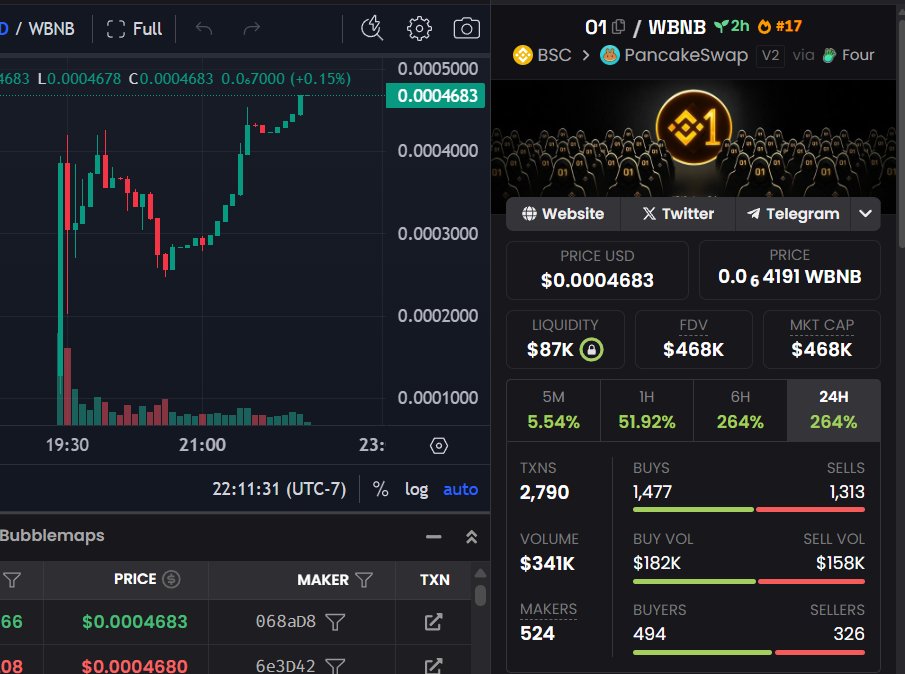Viewport: 905px width, 674px height.
Task: Click the BSC chain logo
Action: tap(523, 55)
